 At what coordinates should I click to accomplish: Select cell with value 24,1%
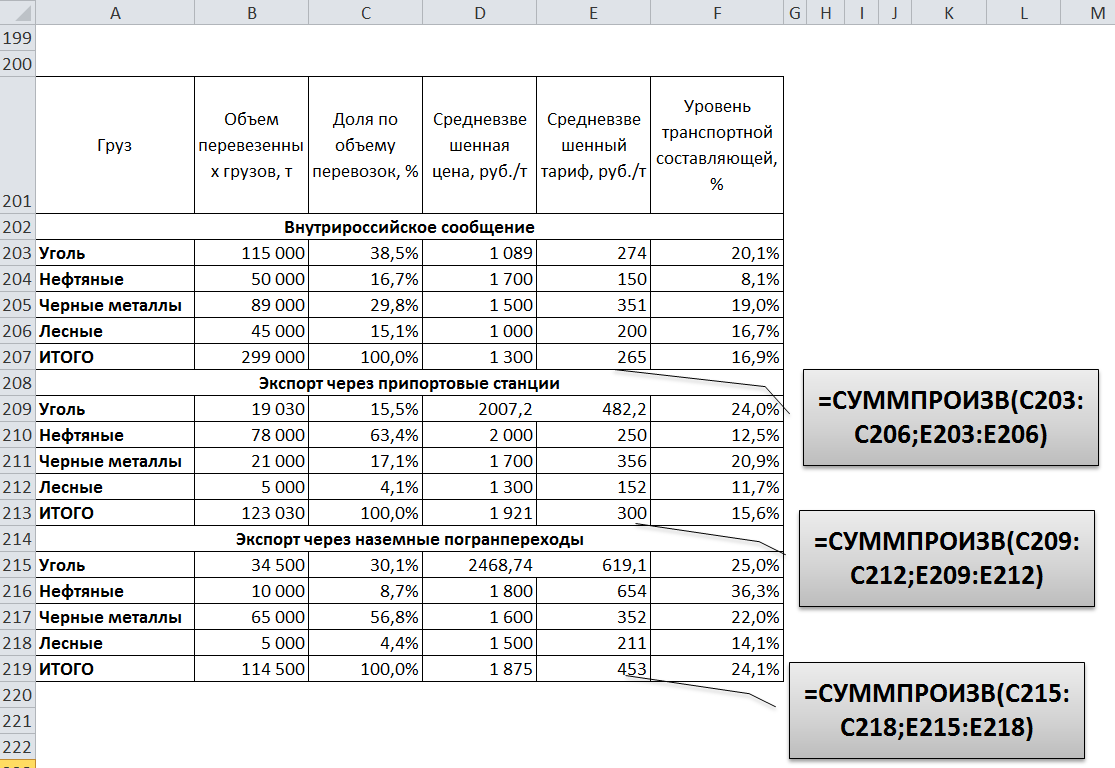(717, 669)
